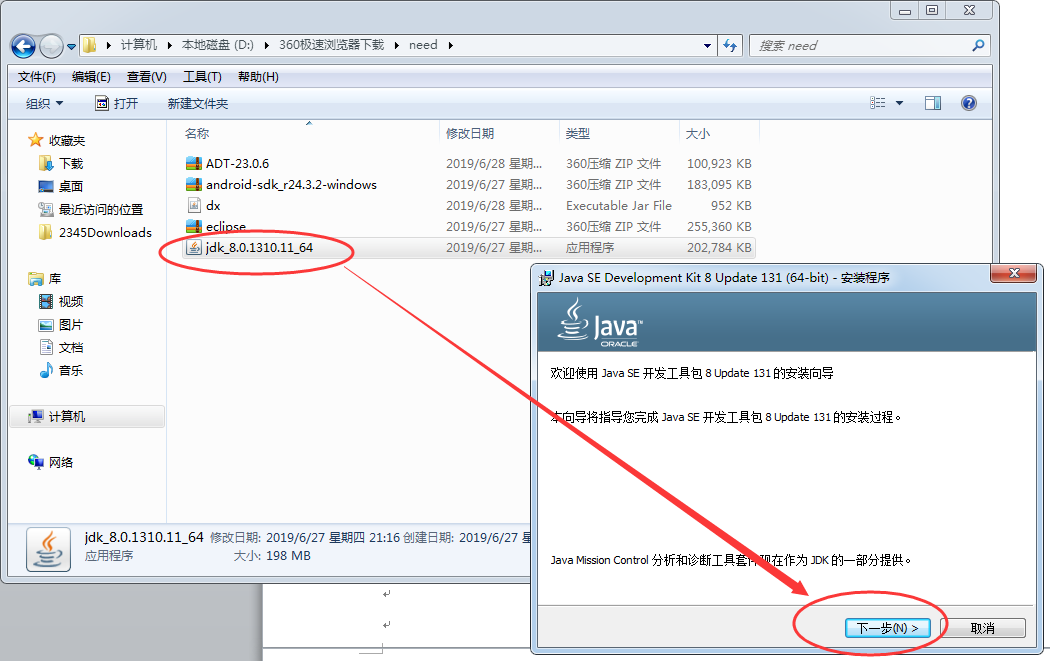Select 网络 in the navigation pane
The width and height of the screenshot is (1050, 661).
(61, 462)
